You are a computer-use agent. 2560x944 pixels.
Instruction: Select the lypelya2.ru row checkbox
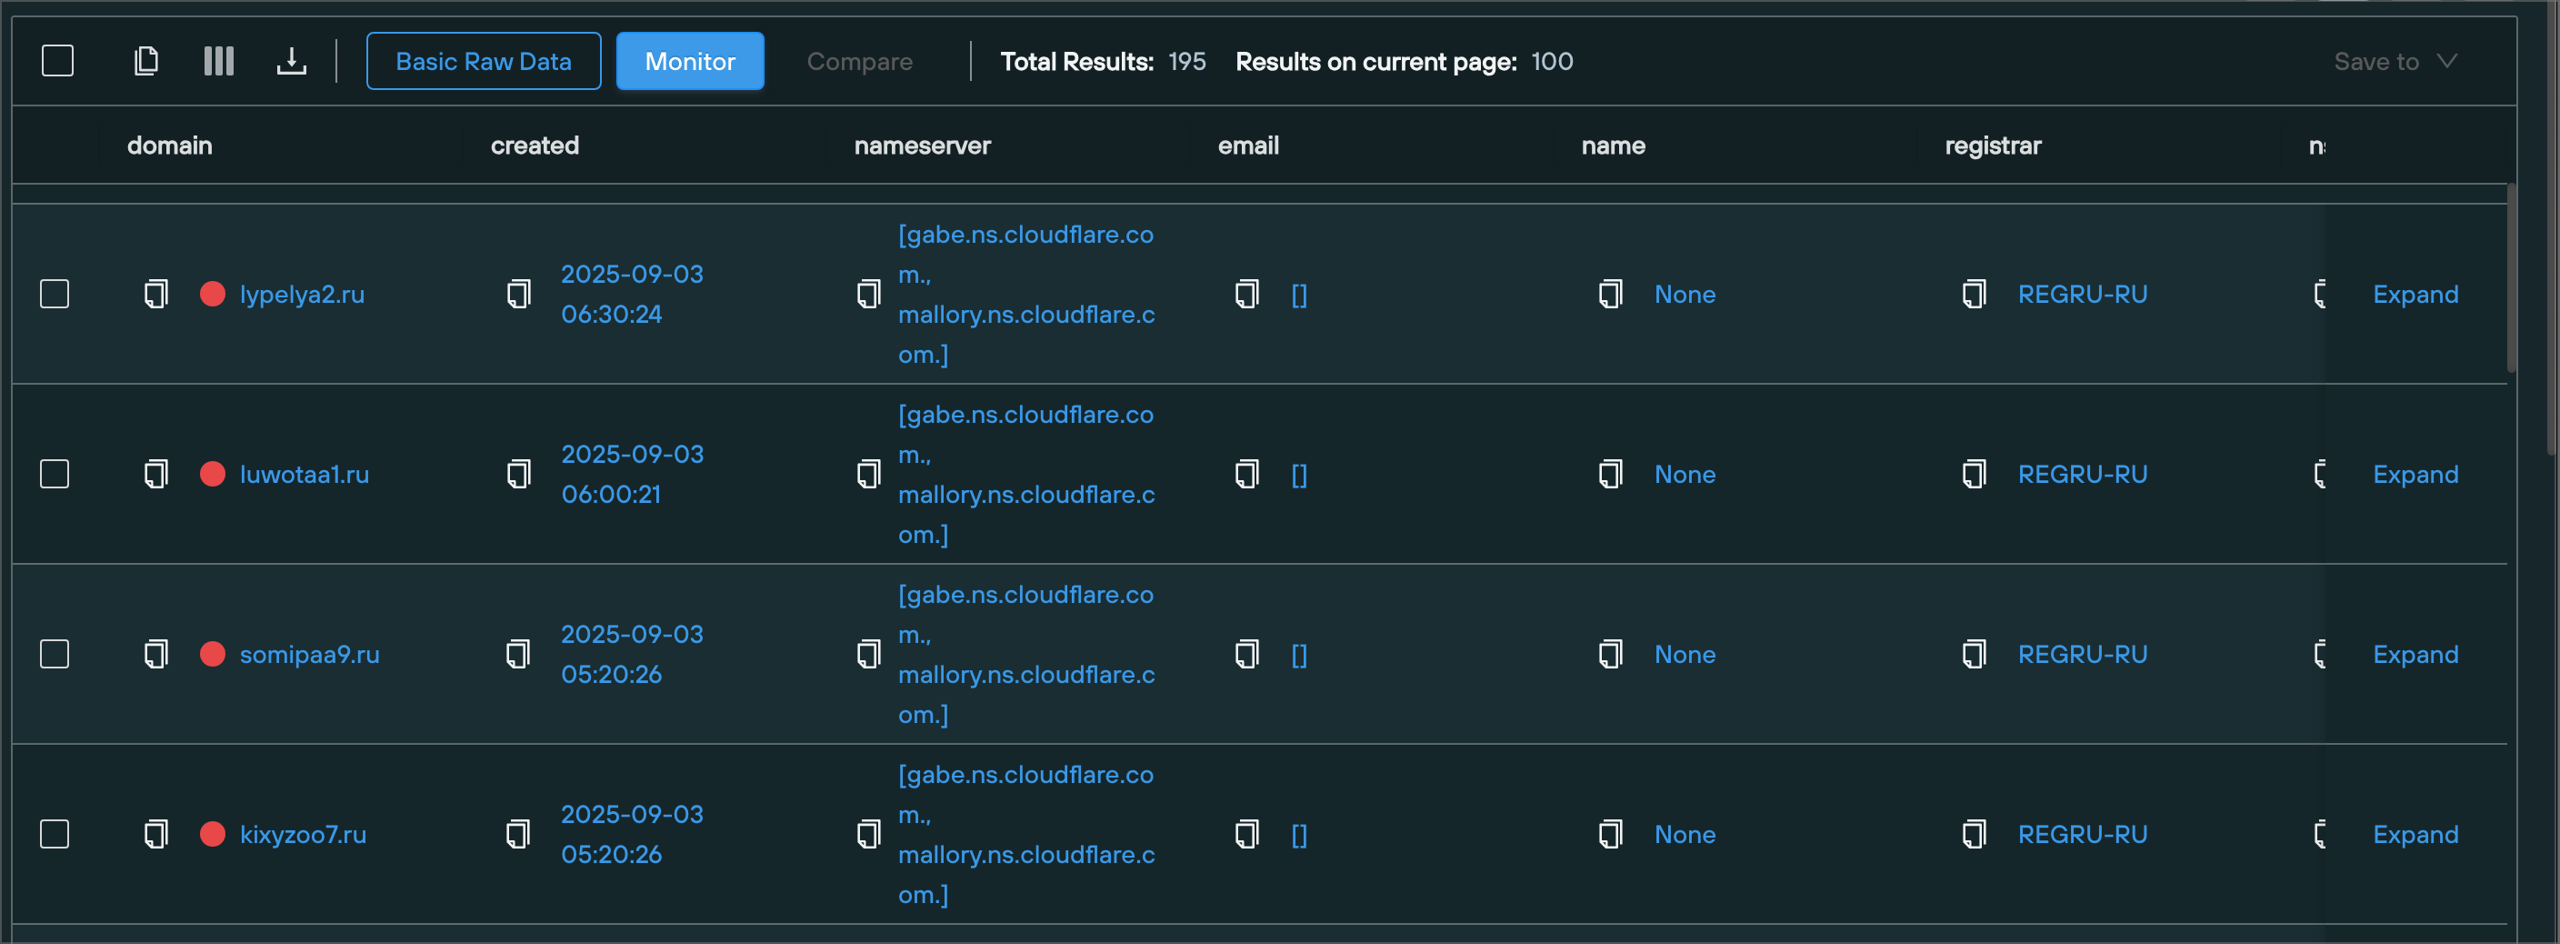(55, 294)
